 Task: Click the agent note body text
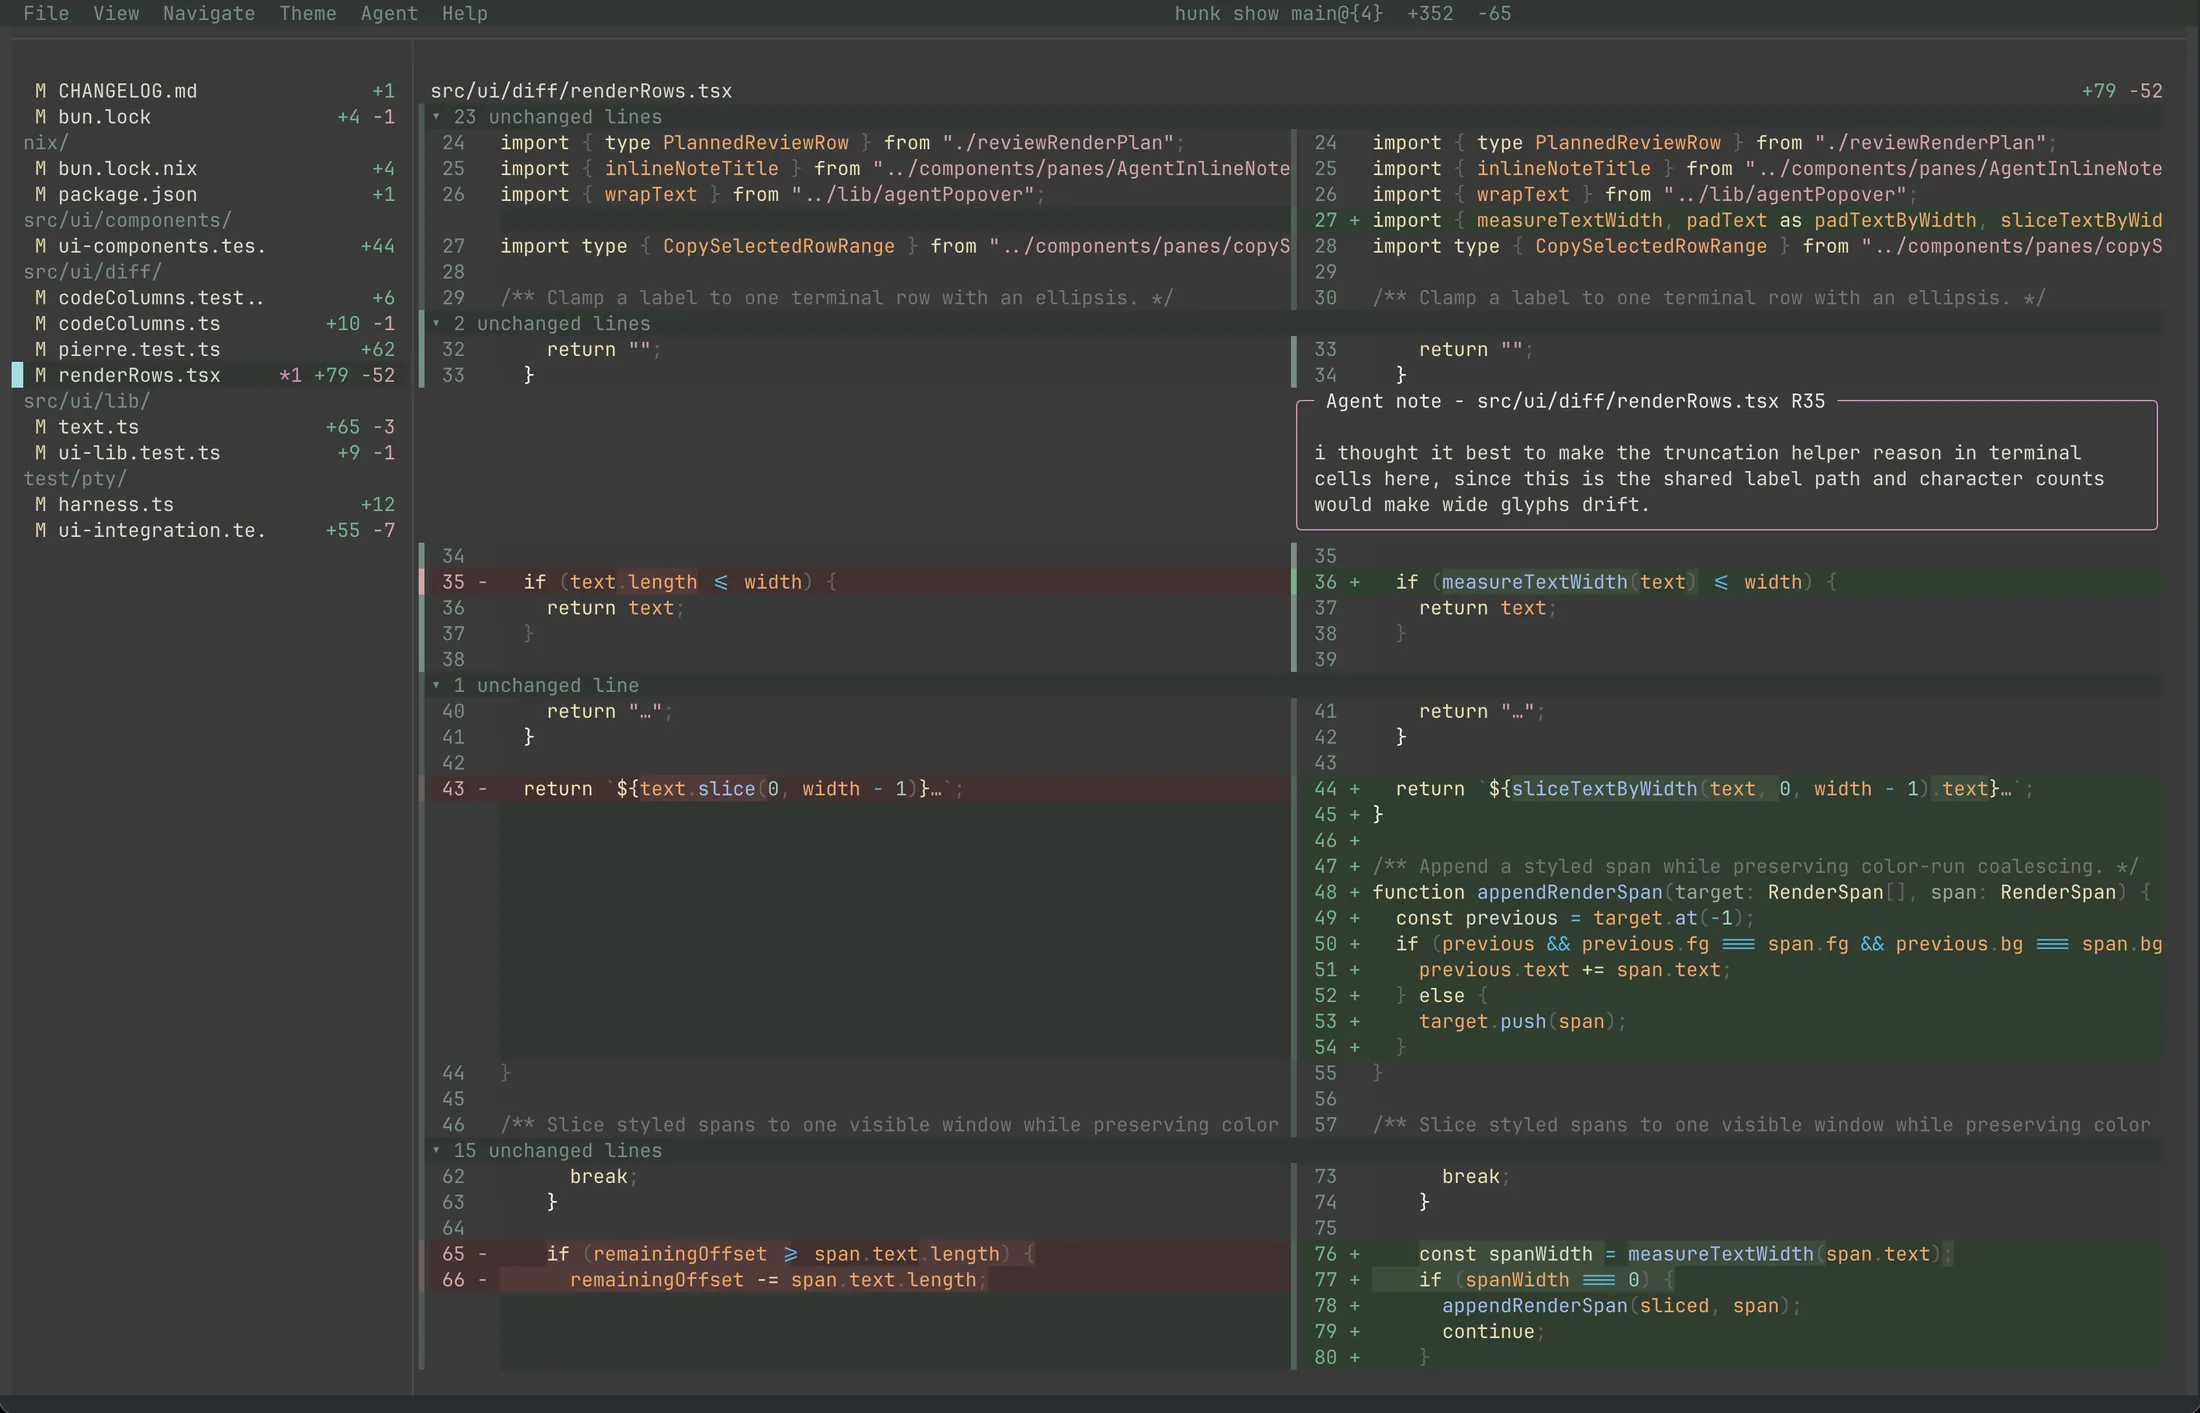point(1709,479)
